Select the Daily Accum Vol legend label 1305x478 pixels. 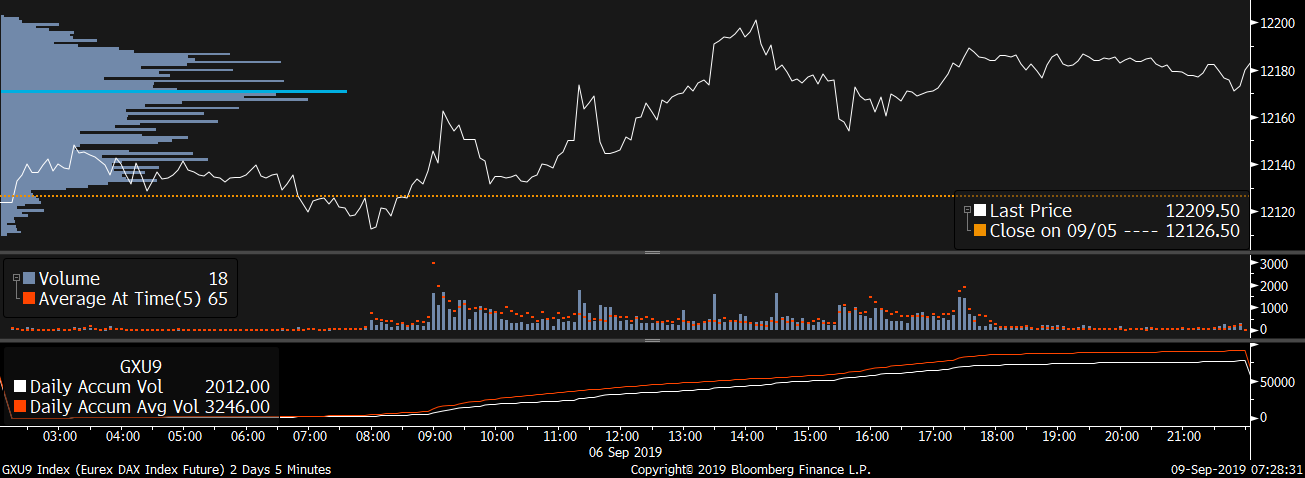tap(96, 387)
